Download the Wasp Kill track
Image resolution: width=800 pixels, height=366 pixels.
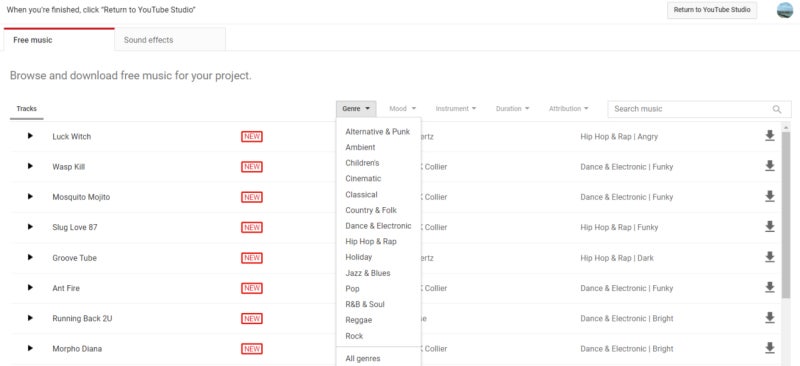(x=770, y=166)
